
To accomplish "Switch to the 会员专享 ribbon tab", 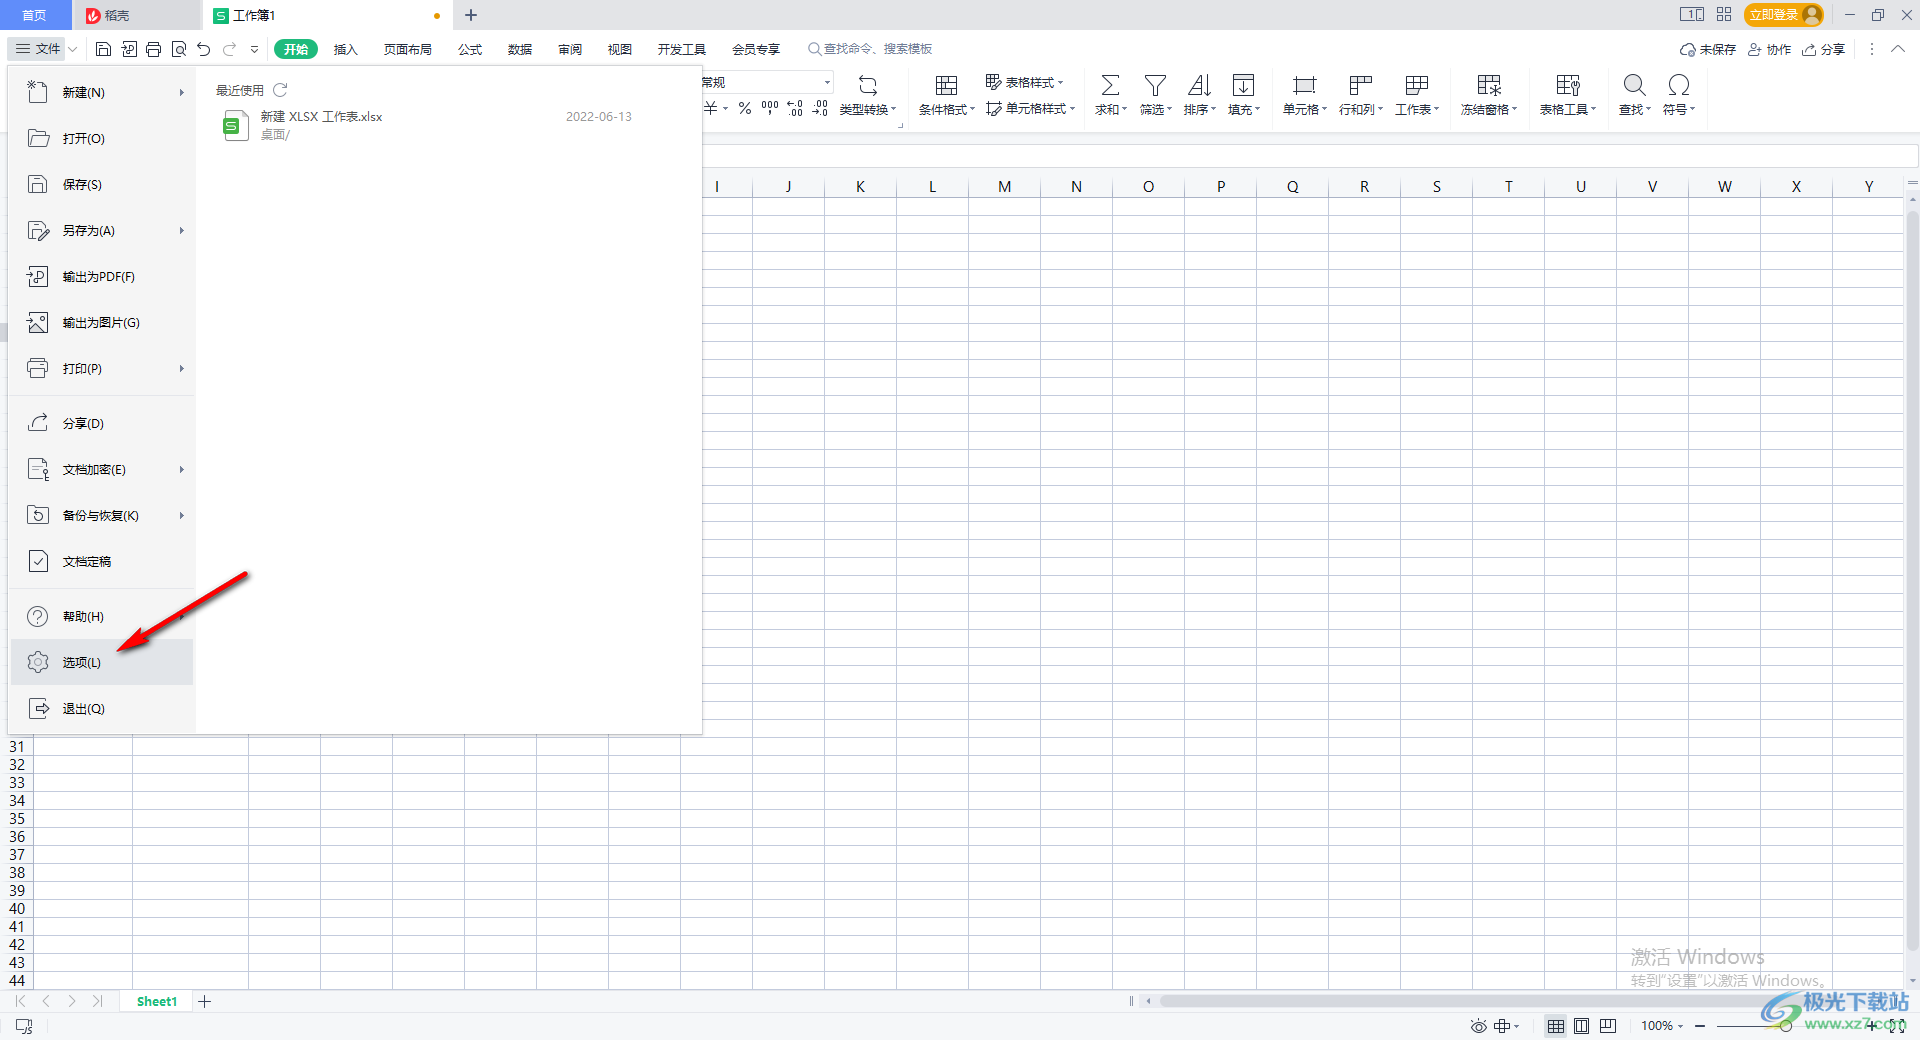I will [x=756, y=49].
